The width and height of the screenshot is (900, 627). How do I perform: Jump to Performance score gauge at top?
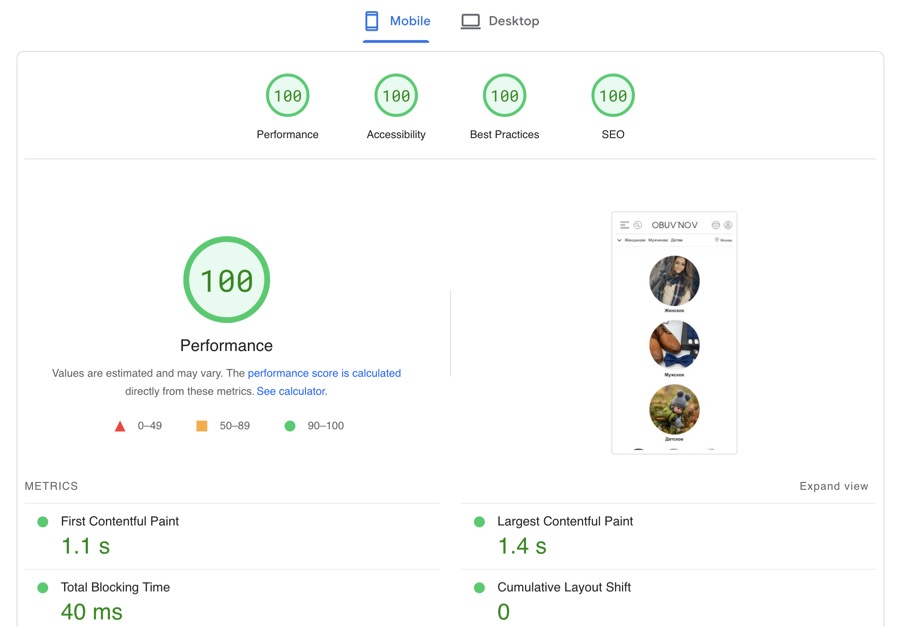tap(288, 95)
